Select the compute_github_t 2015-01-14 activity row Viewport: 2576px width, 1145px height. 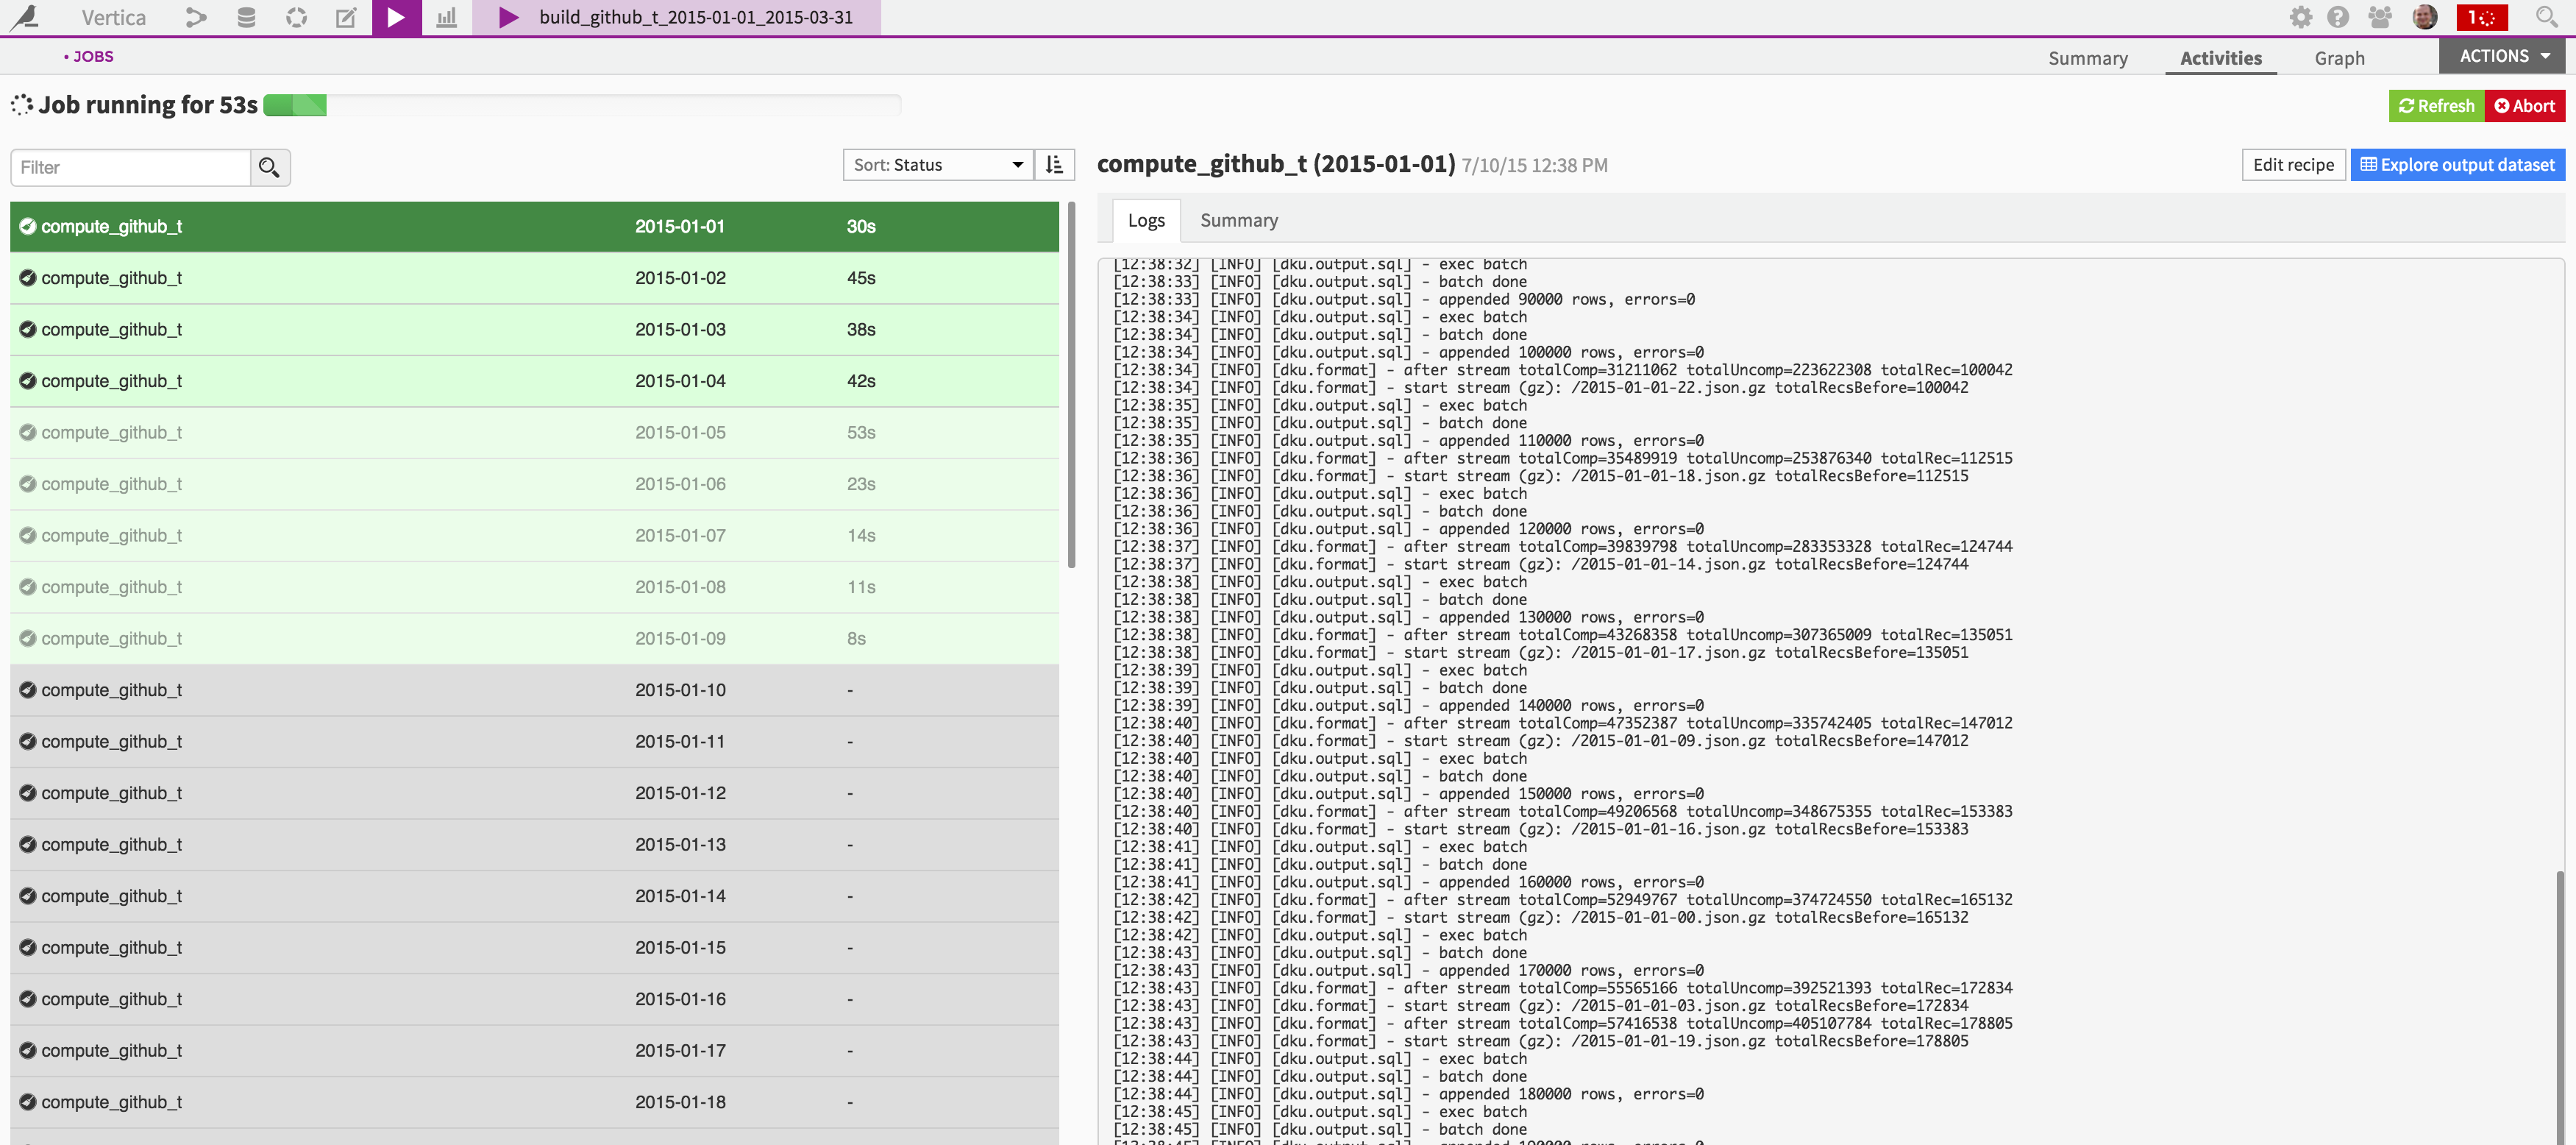click(534, 896)
